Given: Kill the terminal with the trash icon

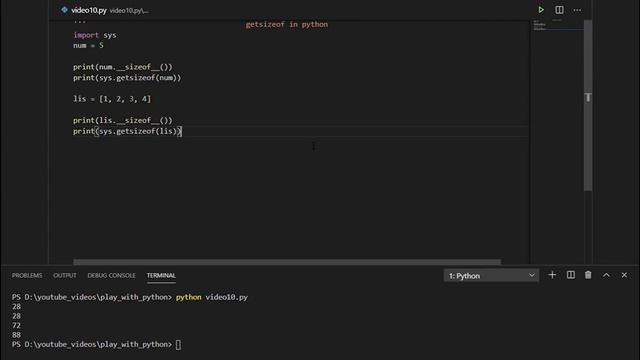Looking at the screenshot, I should coord(588,275).
